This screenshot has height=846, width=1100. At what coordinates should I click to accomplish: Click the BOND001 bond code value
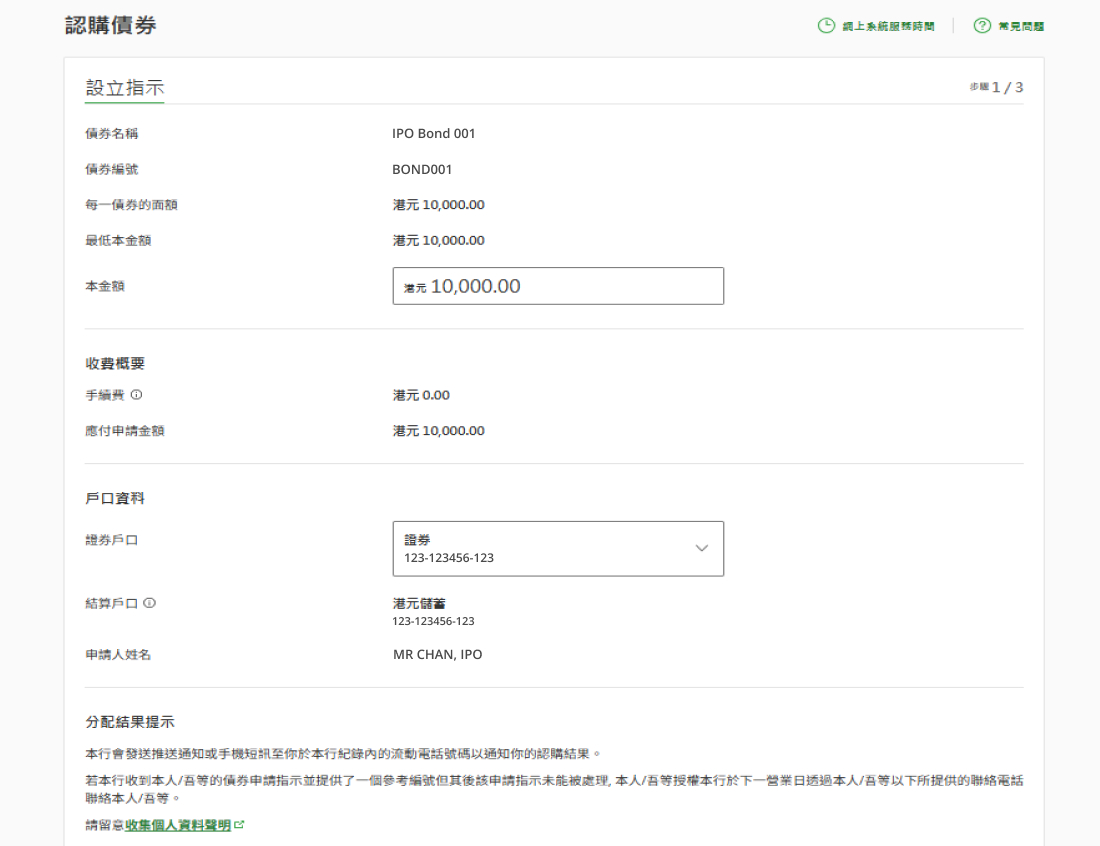tap(422, 169)
